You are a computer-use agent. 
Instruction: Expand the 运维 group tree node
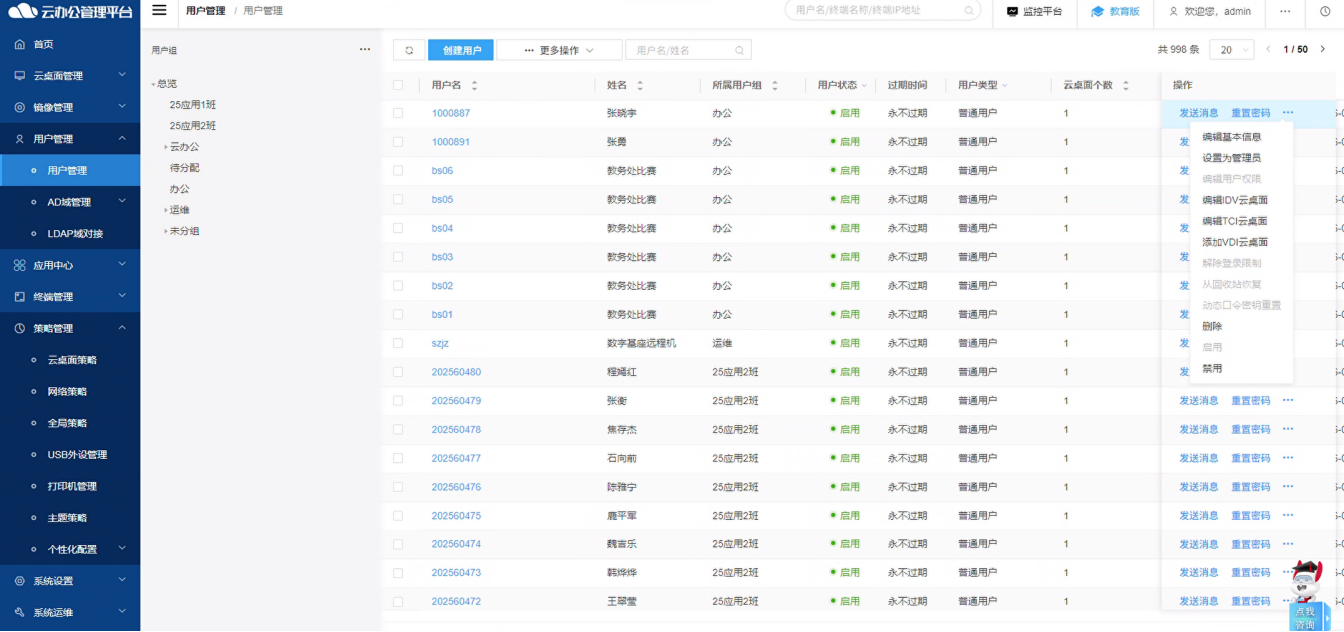tap(166, 210)
